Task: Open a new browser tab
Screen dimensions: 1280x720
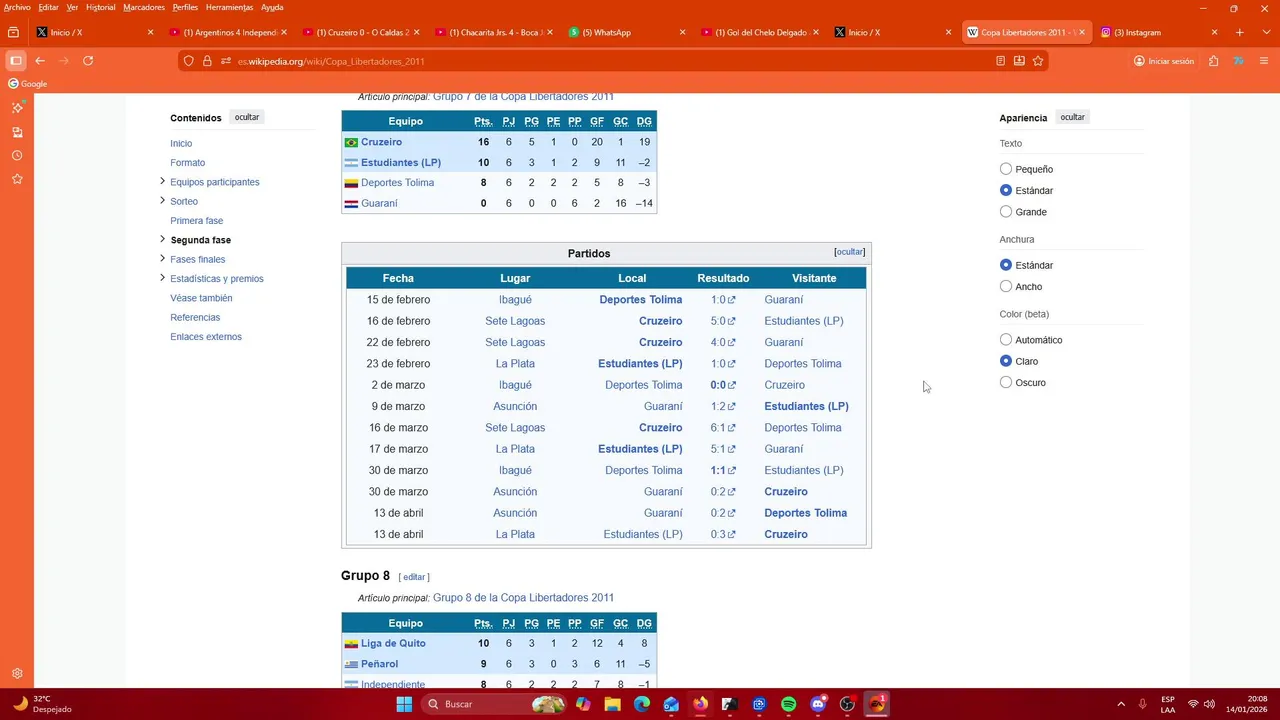Action: 1240,32
